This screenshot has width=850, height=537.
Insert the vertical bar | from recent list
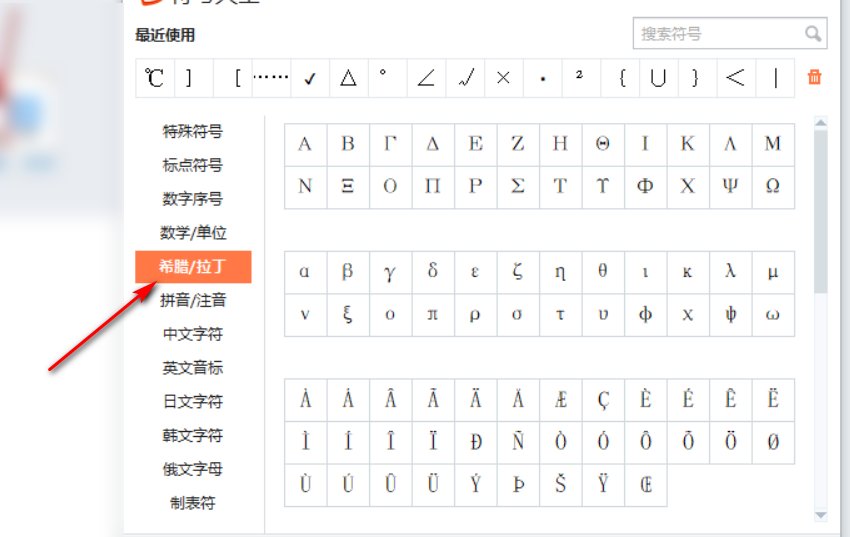tap(775, 78)
